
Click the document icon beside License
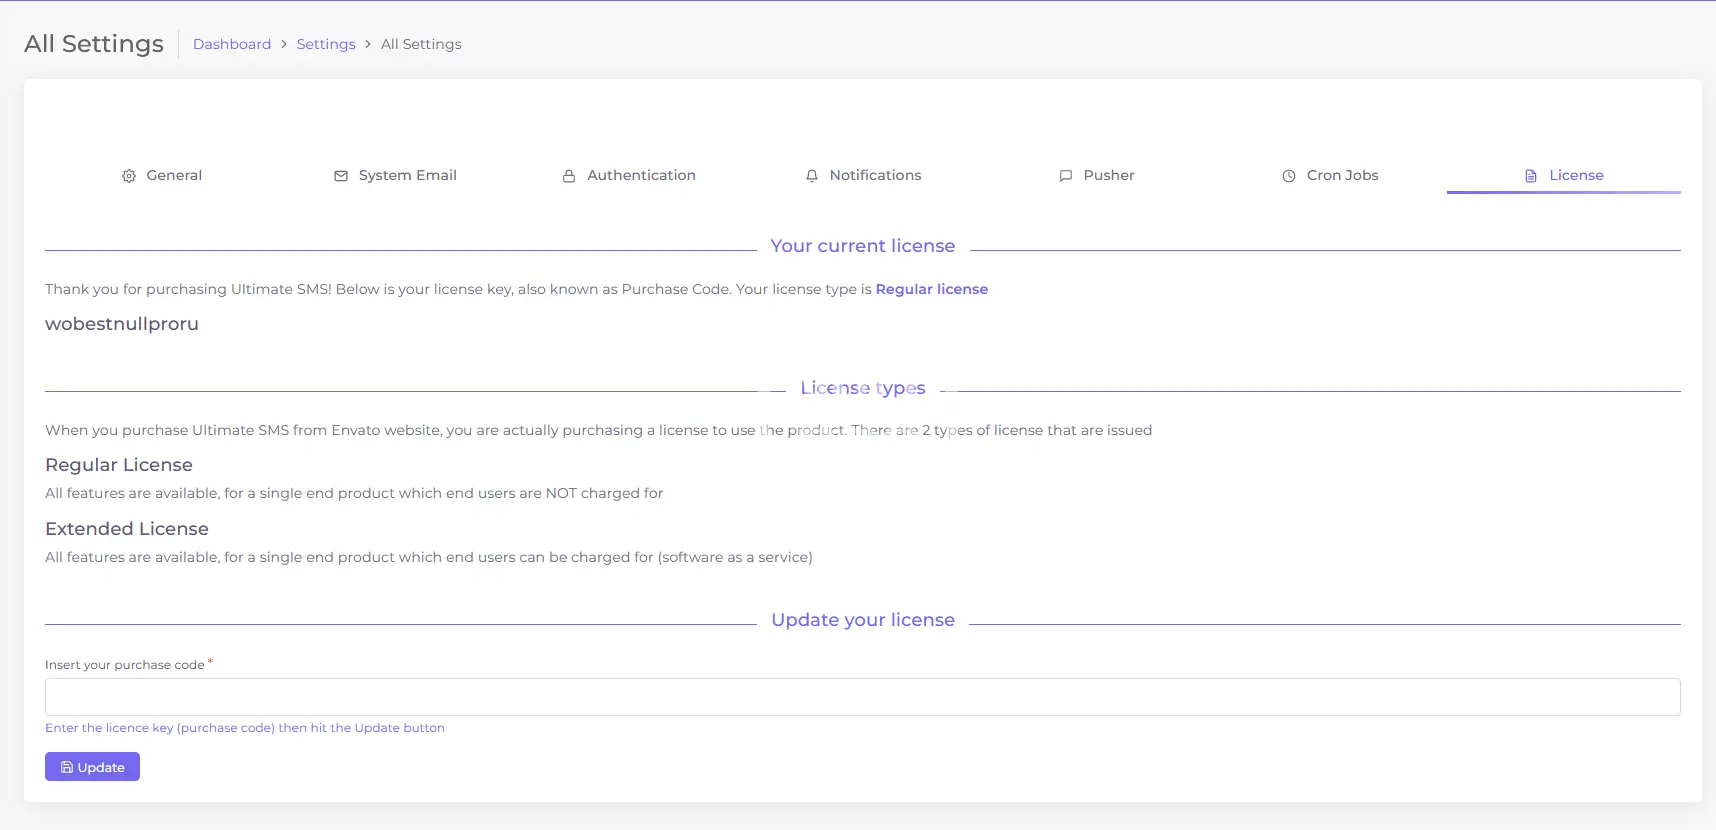1531,176
